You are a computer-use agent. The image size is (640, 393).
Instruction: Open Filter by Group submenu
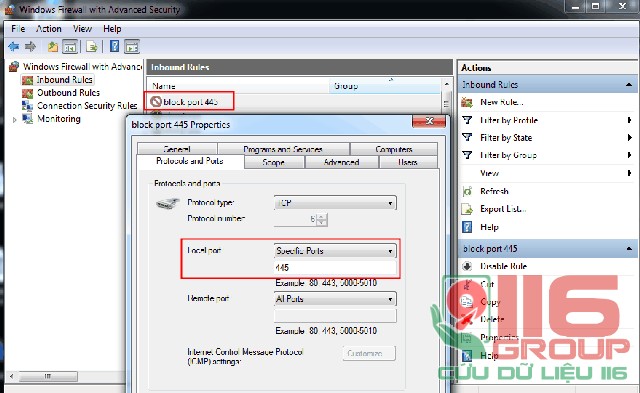coord(509,155)
